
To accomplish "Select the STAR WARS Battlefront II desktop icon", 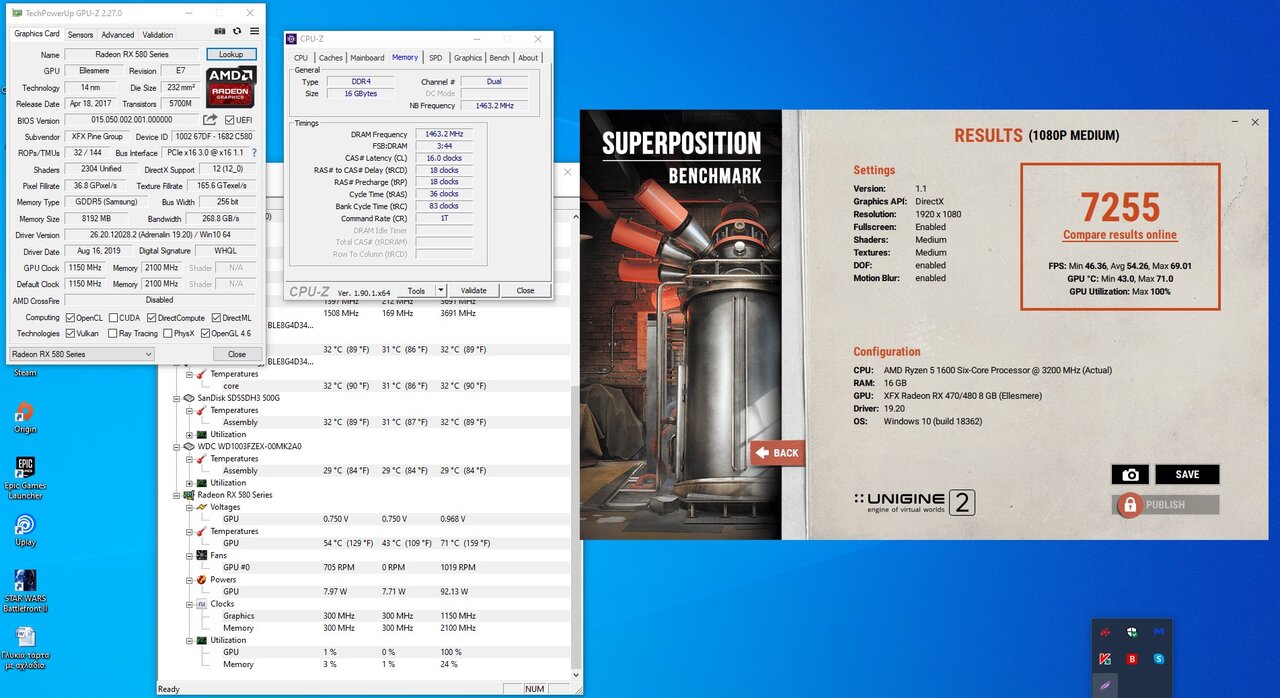I will click(x=25, y=581).
